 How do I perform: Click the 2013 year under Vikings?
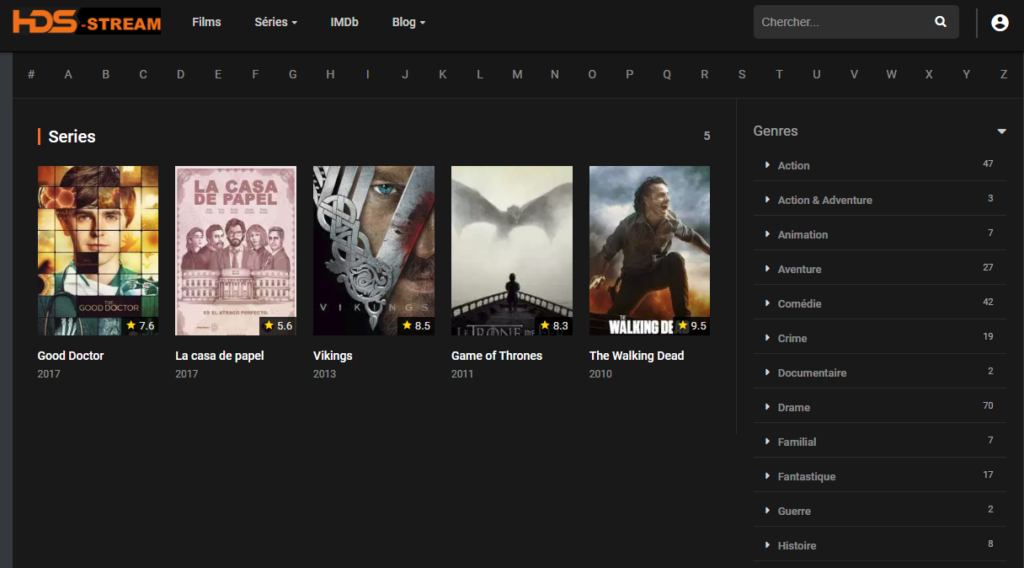coord(325,374)
